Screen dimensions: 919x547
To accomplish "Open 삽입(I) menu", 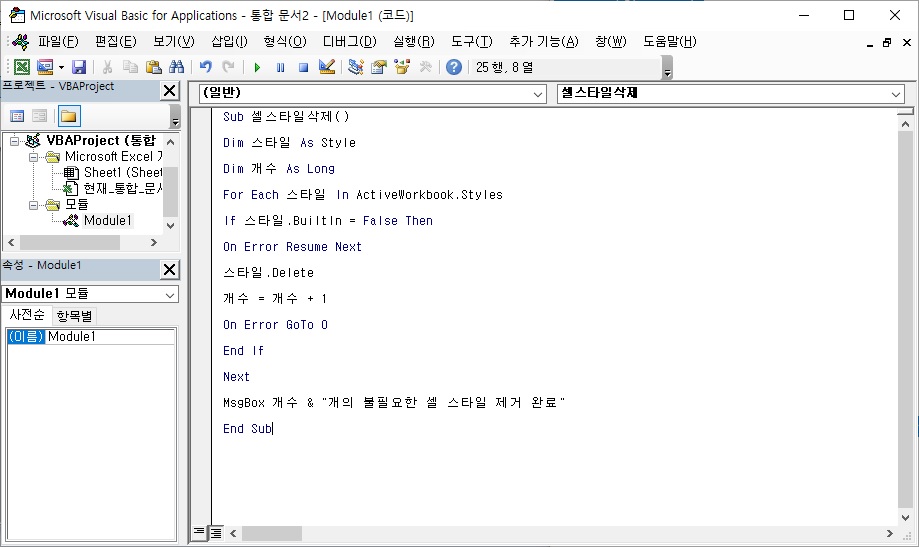I will 229,42.
